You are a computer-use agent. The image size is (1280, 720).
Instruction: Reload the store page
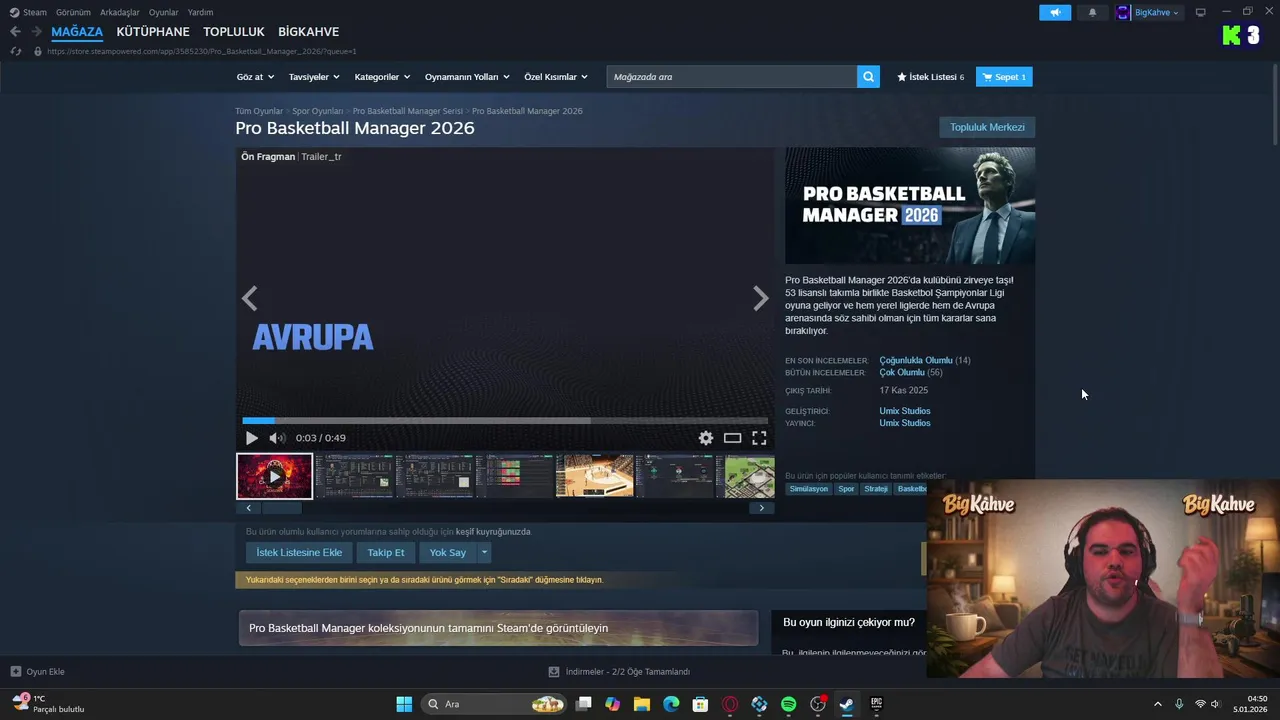coord(16,51)
